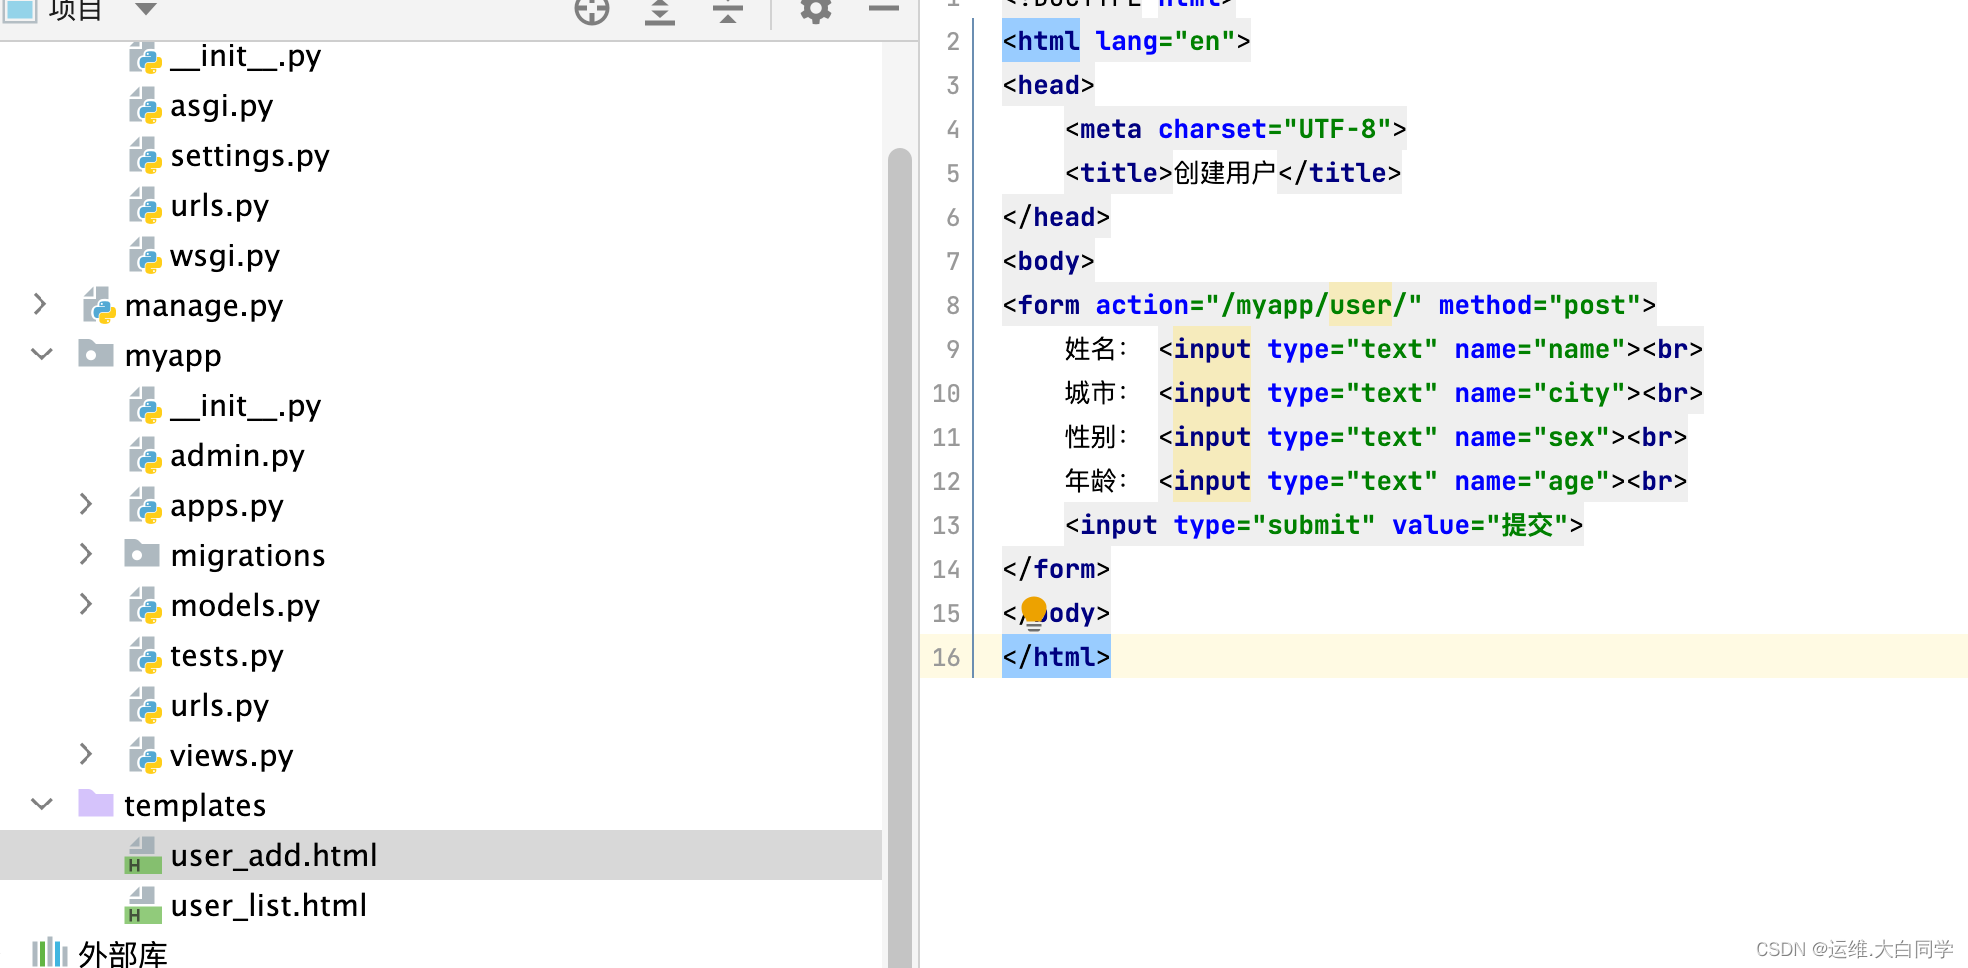Viewport: 1968px width, 968px height.
Task: Click line number 13 in the gutter
Action: click(x=946, y=525)
